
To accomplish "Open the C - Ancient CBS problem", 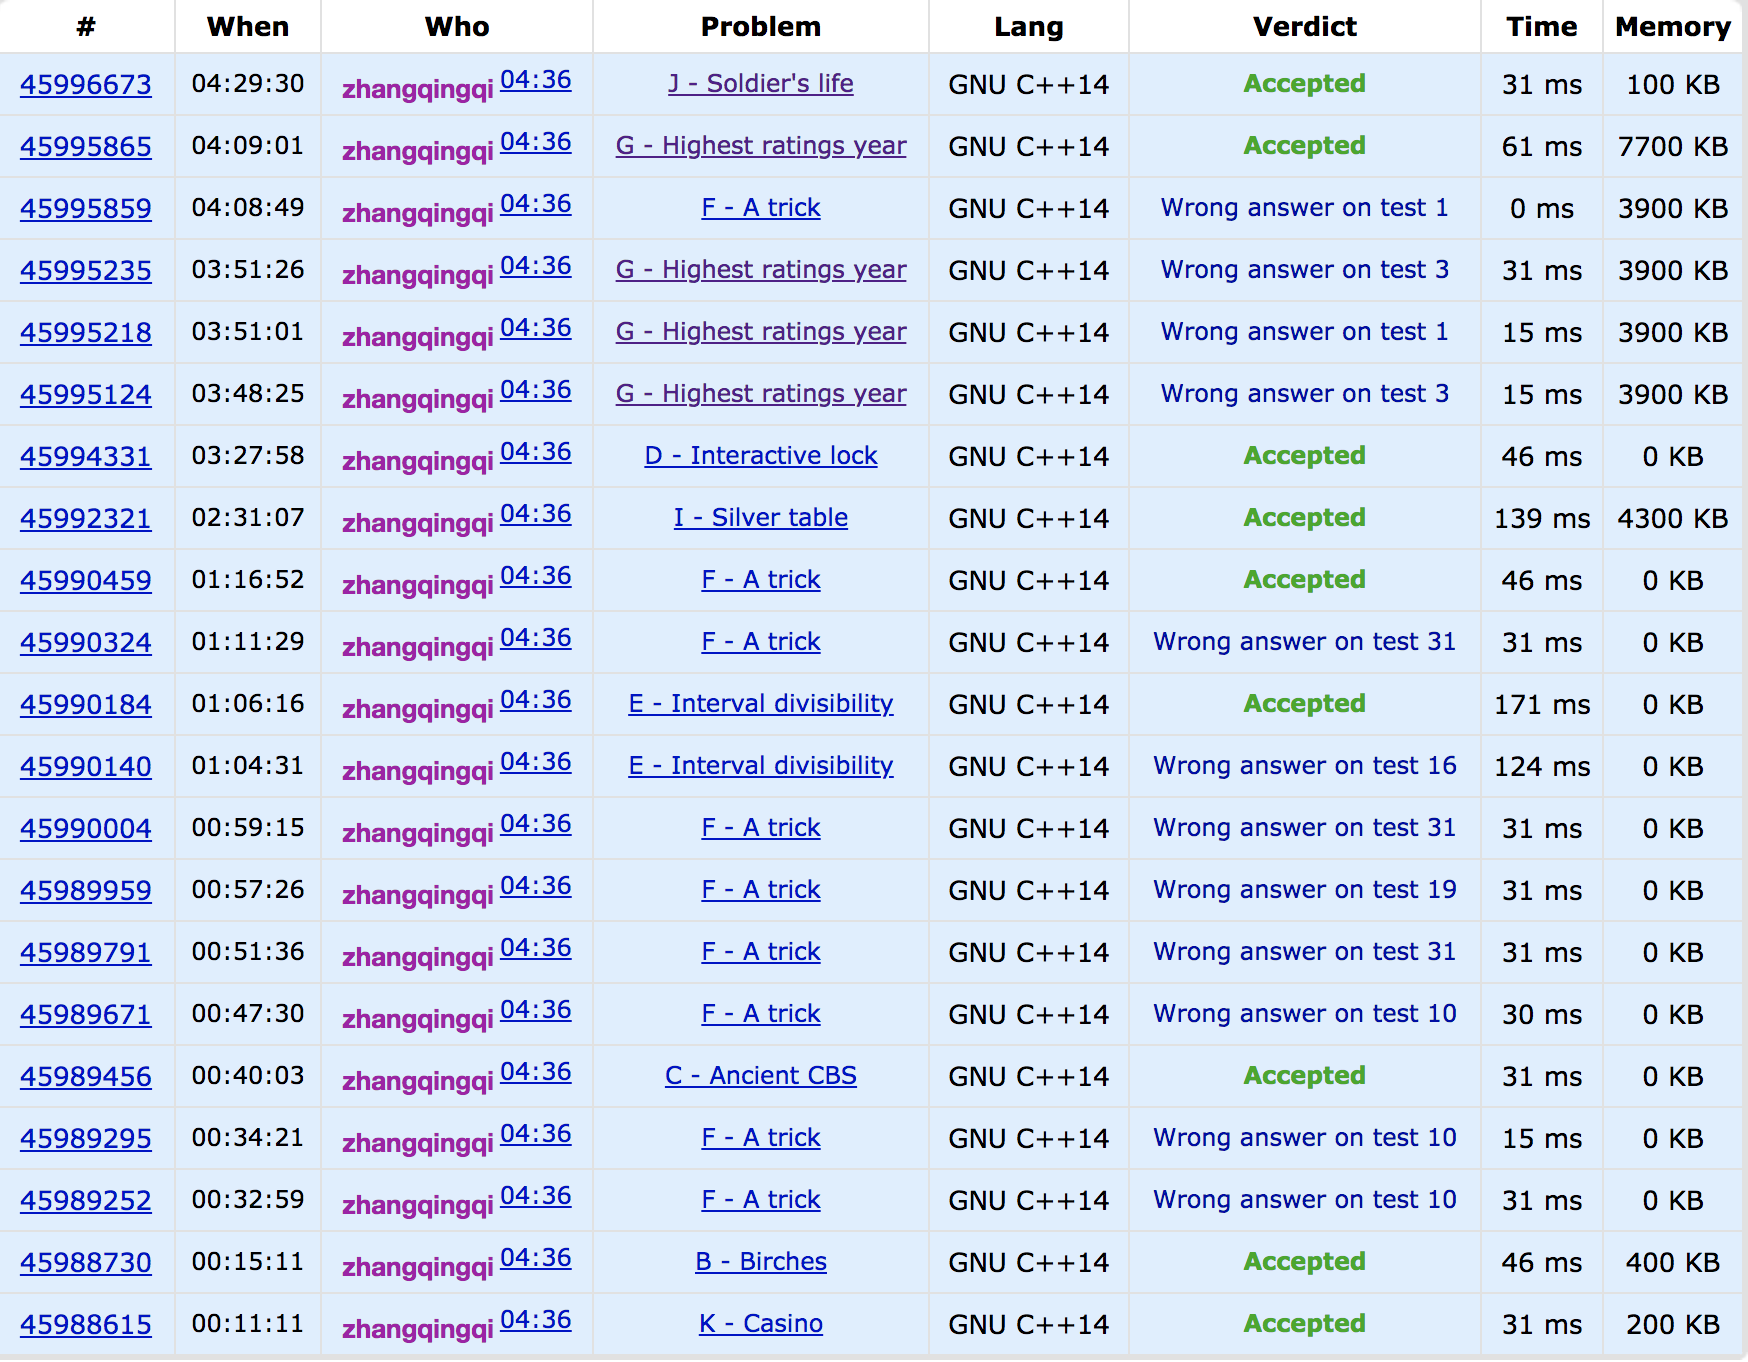I will point(760,1076).
